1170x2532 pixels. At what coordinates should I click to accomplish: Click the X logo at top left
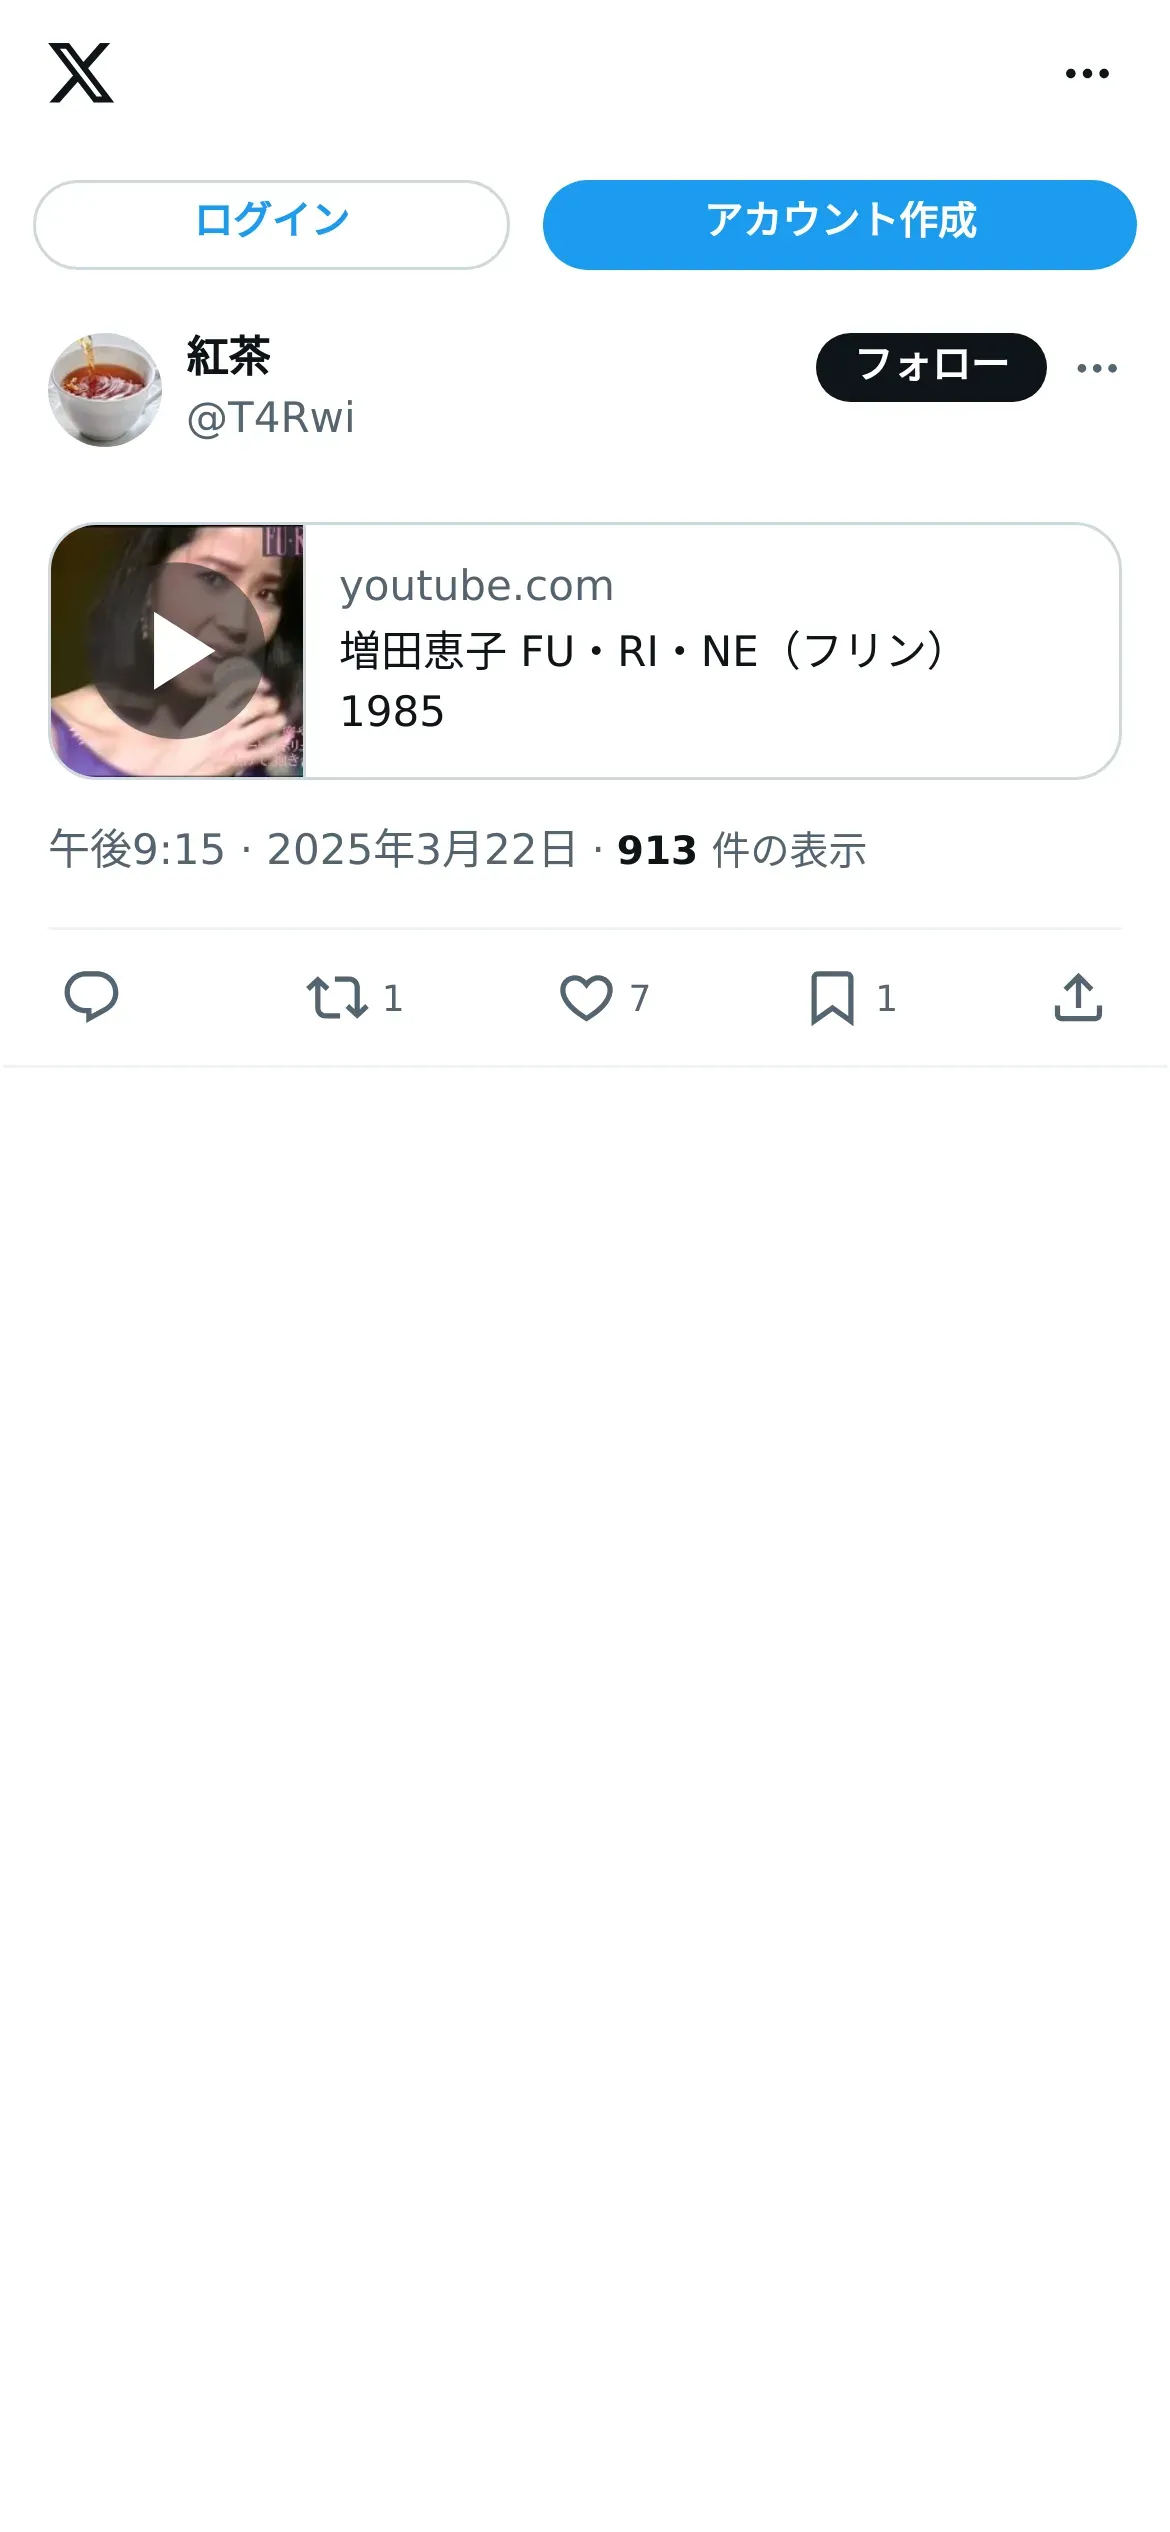(x=81, y=73)
